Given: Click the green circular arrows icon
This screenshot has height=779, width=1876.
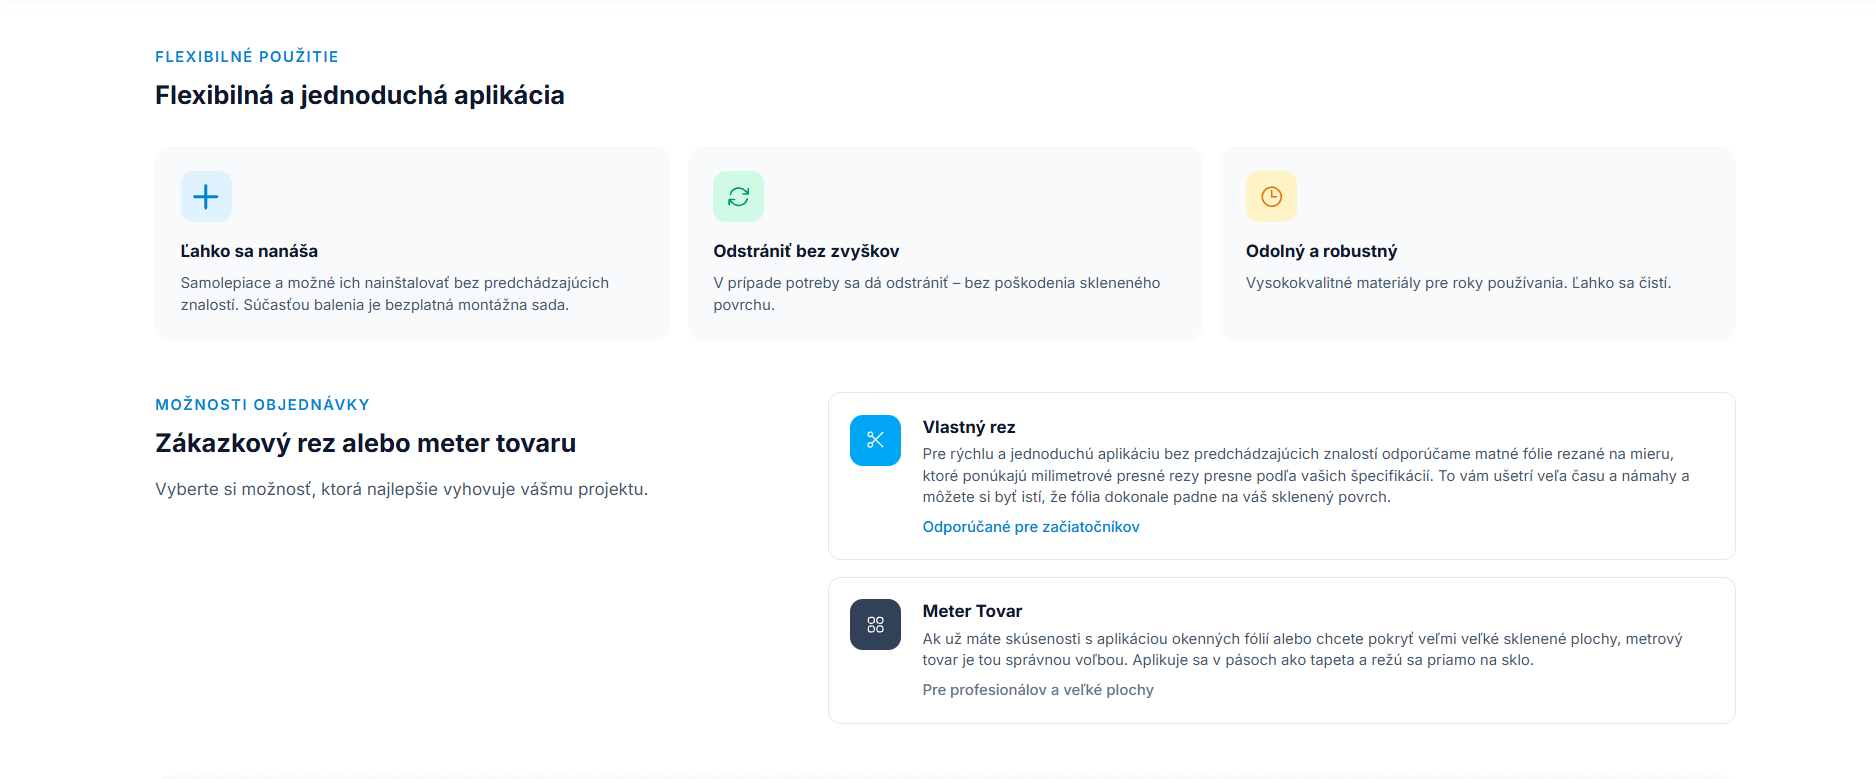Looking at the screenshot, I should click(x=738, y=196).
